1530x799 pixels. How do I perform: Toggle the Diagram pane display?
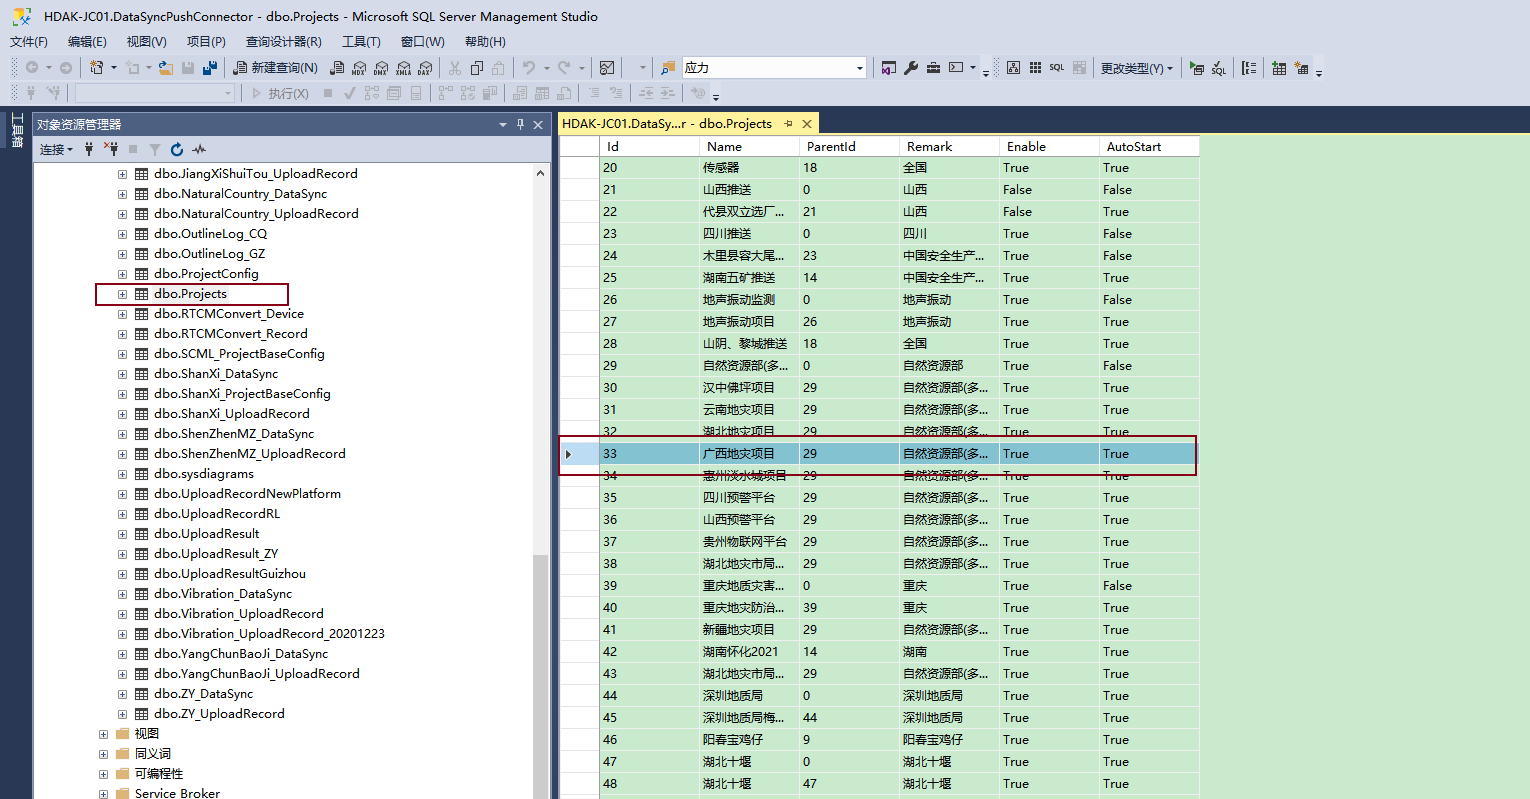(x=1013, y=68)
